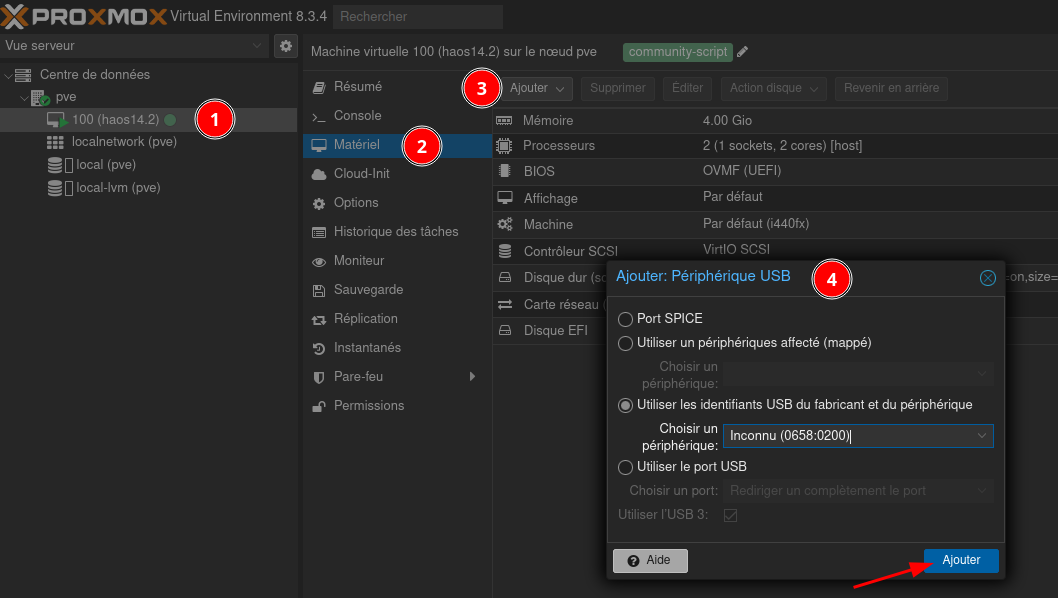Click the blue Ajouter button in dialog
Screen dimensions: 1058x598
(x=961, y=560)
